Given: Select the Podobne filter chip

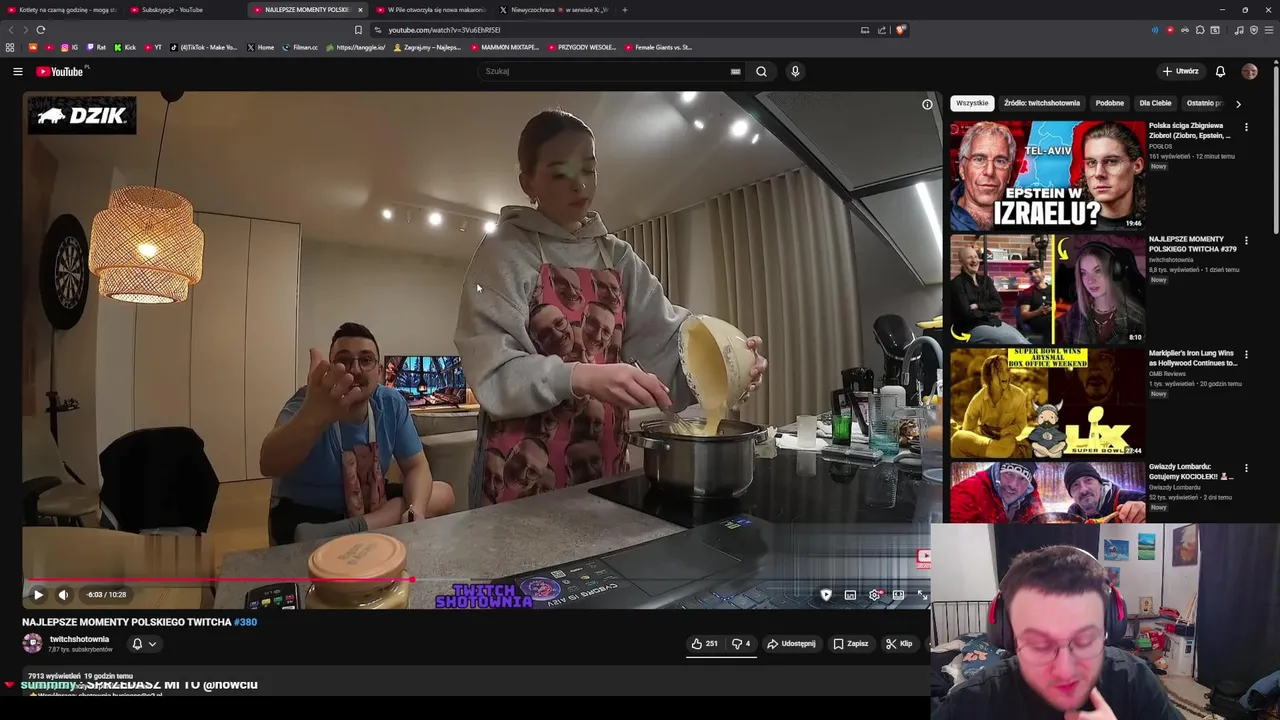Looking at the screenshot, I should pos(1109,103).
